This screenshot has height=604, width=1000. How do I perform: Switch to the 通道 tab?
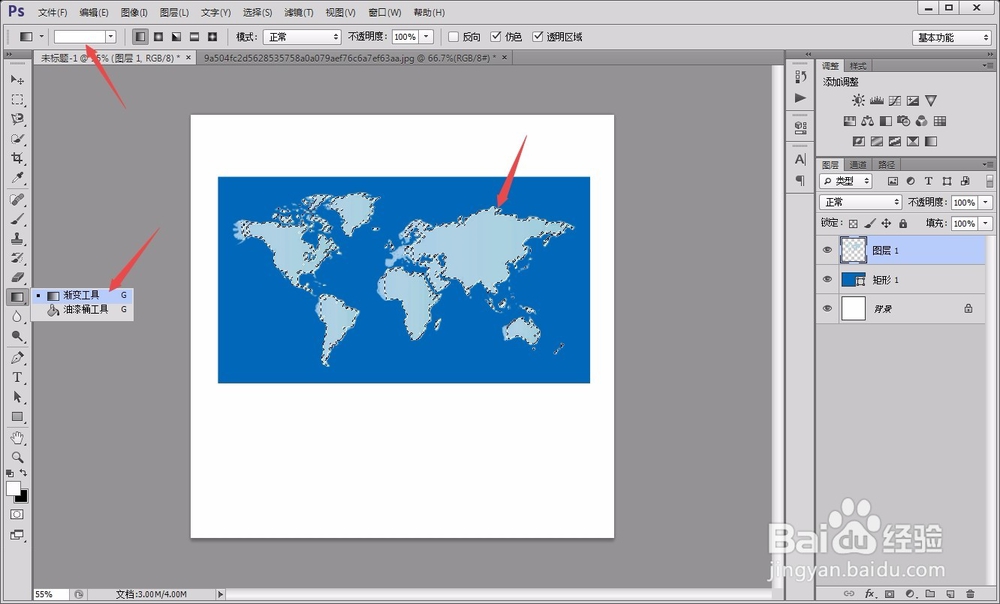tap(858, 165)
